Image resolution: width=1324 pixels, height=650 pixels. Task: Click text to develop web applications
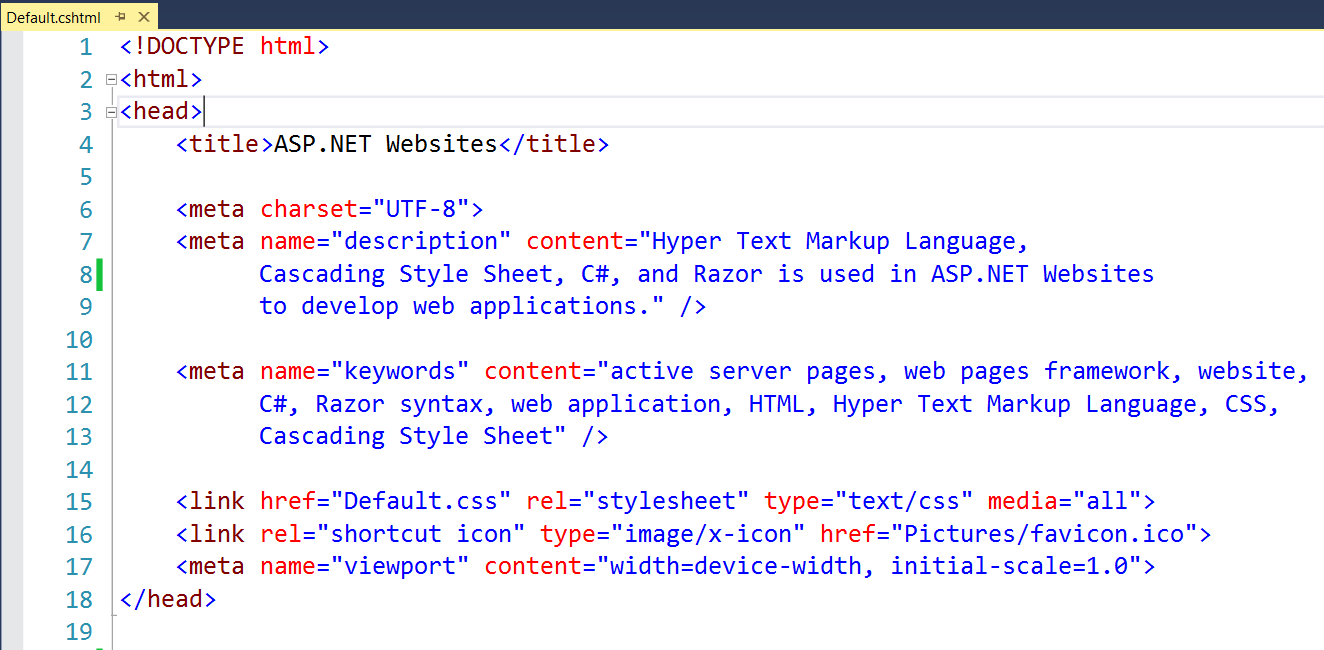[x=455, y=306]
